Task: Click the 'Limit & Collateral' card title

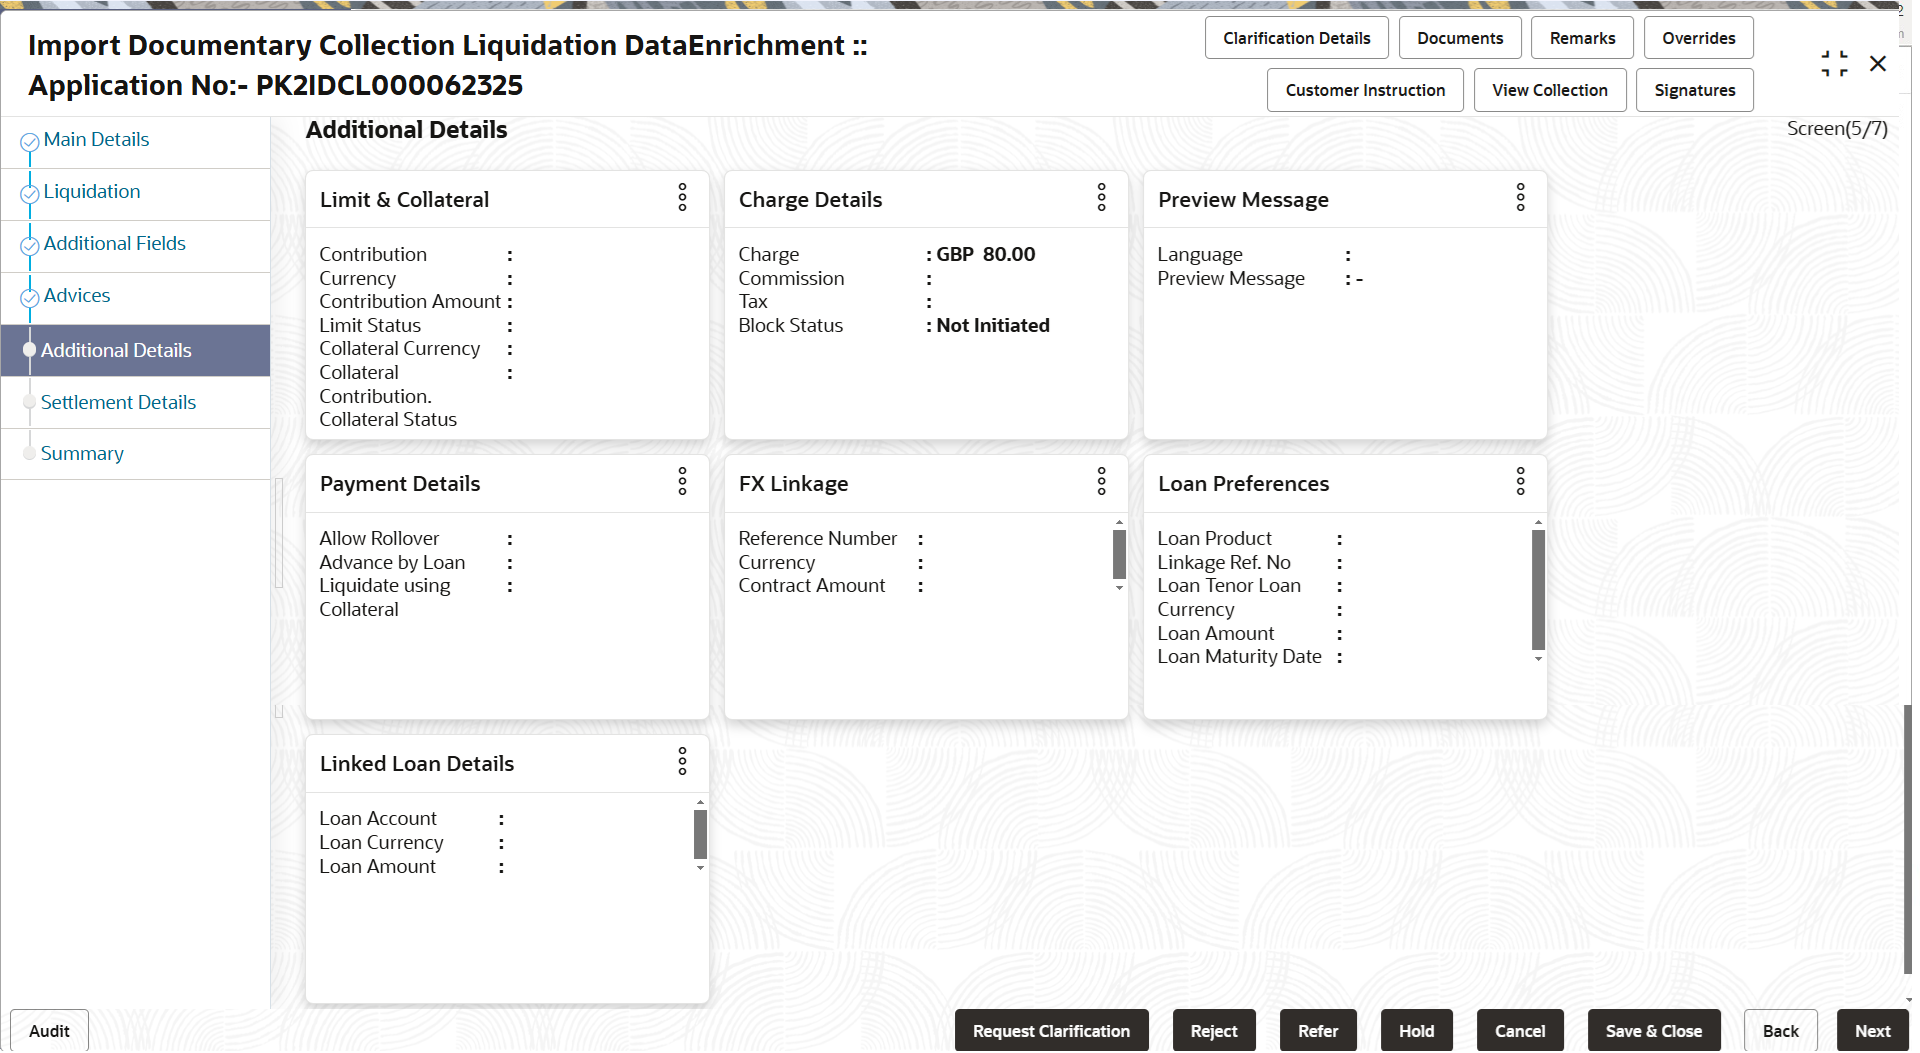Action: click(404, 200)
